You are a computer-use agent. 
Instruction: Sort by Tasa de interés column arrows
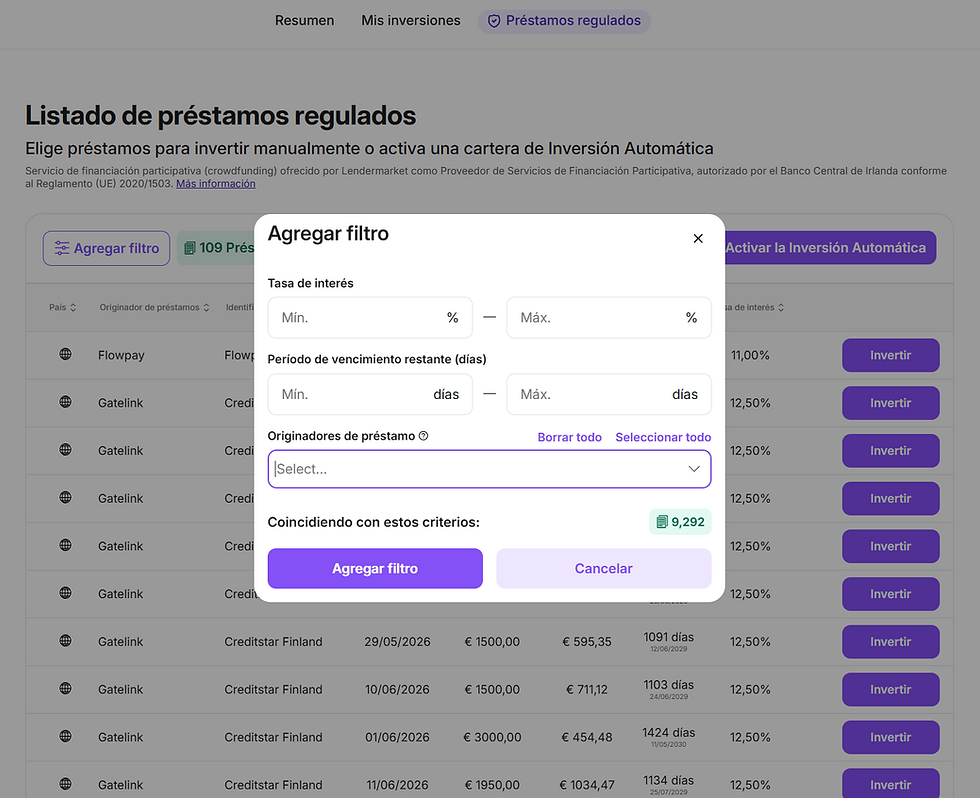coord(781,307)
